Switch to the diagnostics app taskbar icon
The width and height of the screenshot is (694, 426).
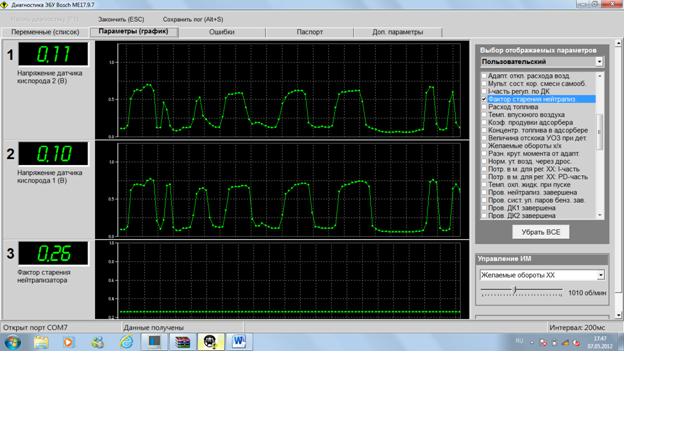pos(212,341)
